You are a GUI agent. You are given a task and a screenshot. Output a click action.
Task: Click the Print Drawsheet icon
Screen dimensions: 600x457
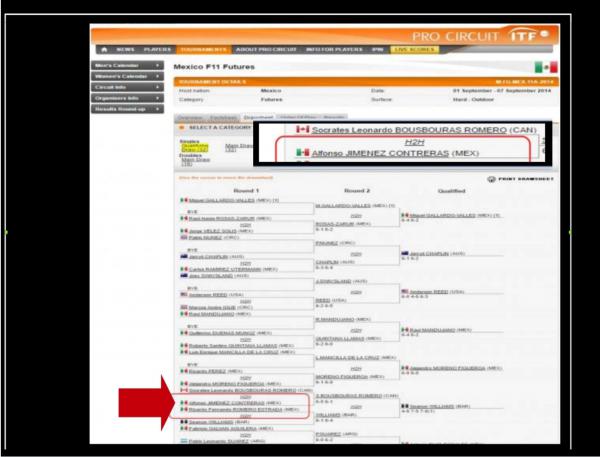click(491, 178)
